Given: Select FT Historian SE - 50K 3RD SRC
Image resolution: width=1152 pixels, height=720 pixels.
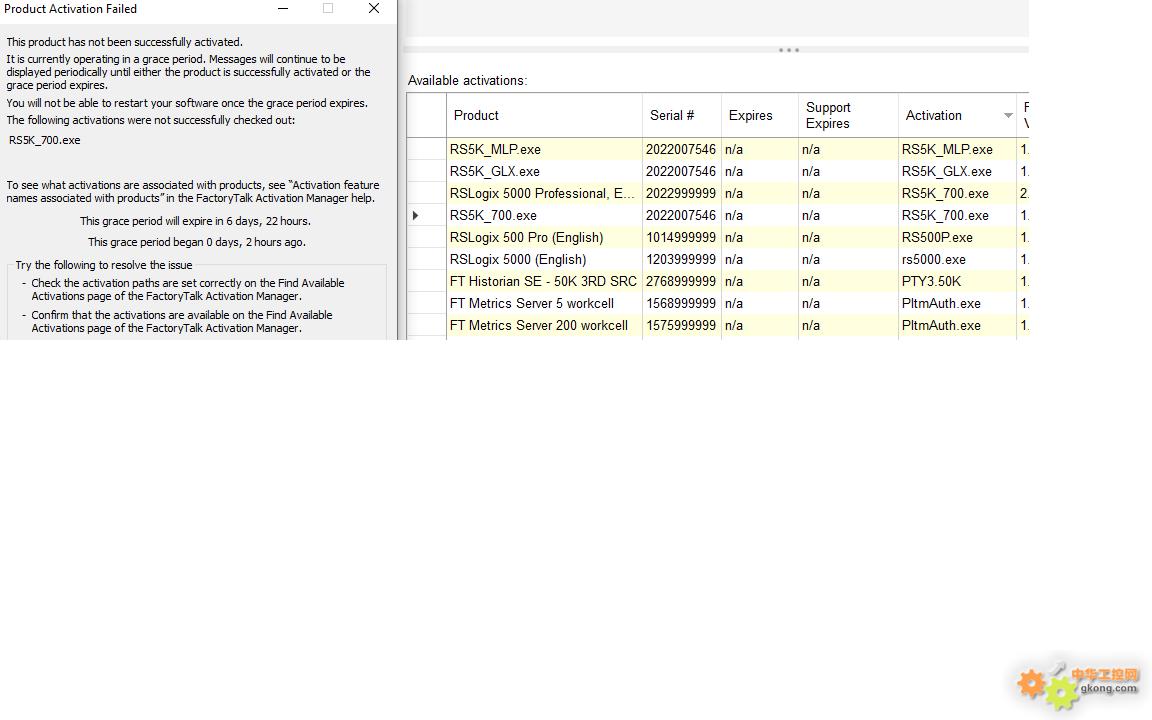Looking at the screenshot, I should pyautogui.click(x=543, y=281).
